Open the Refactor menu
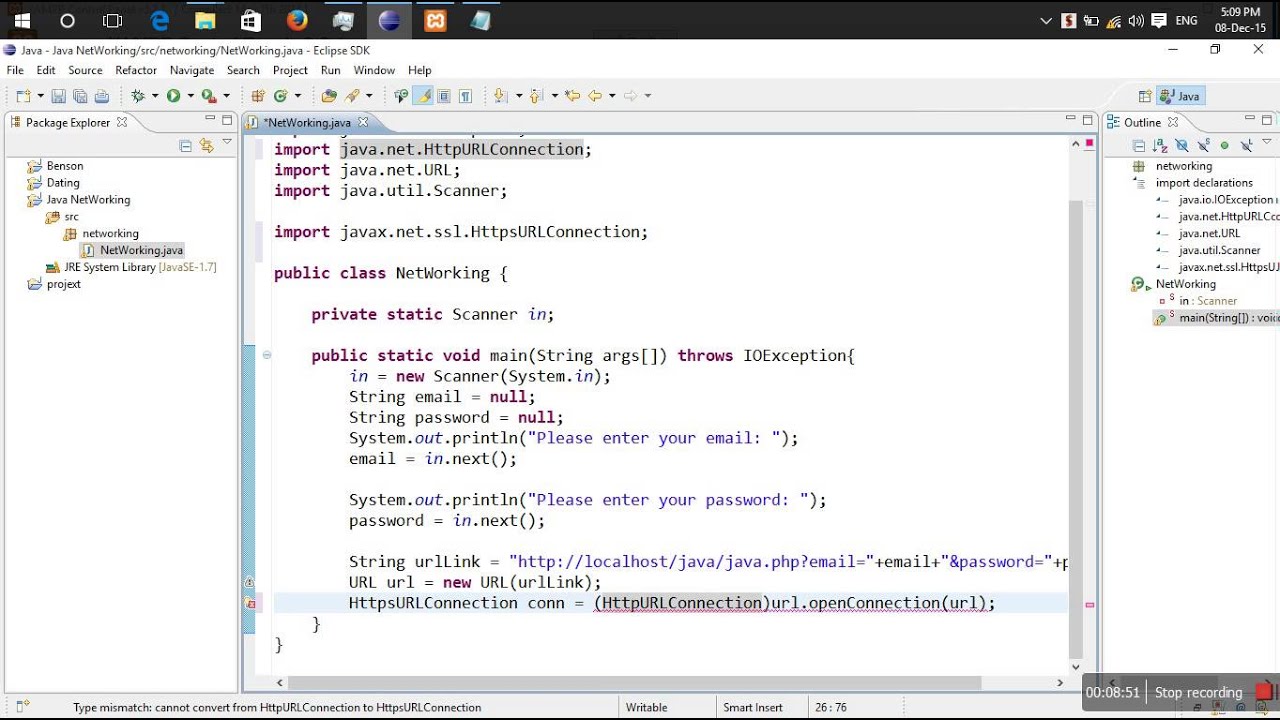Screen dimensions: 1280x720 pos(136,70)
